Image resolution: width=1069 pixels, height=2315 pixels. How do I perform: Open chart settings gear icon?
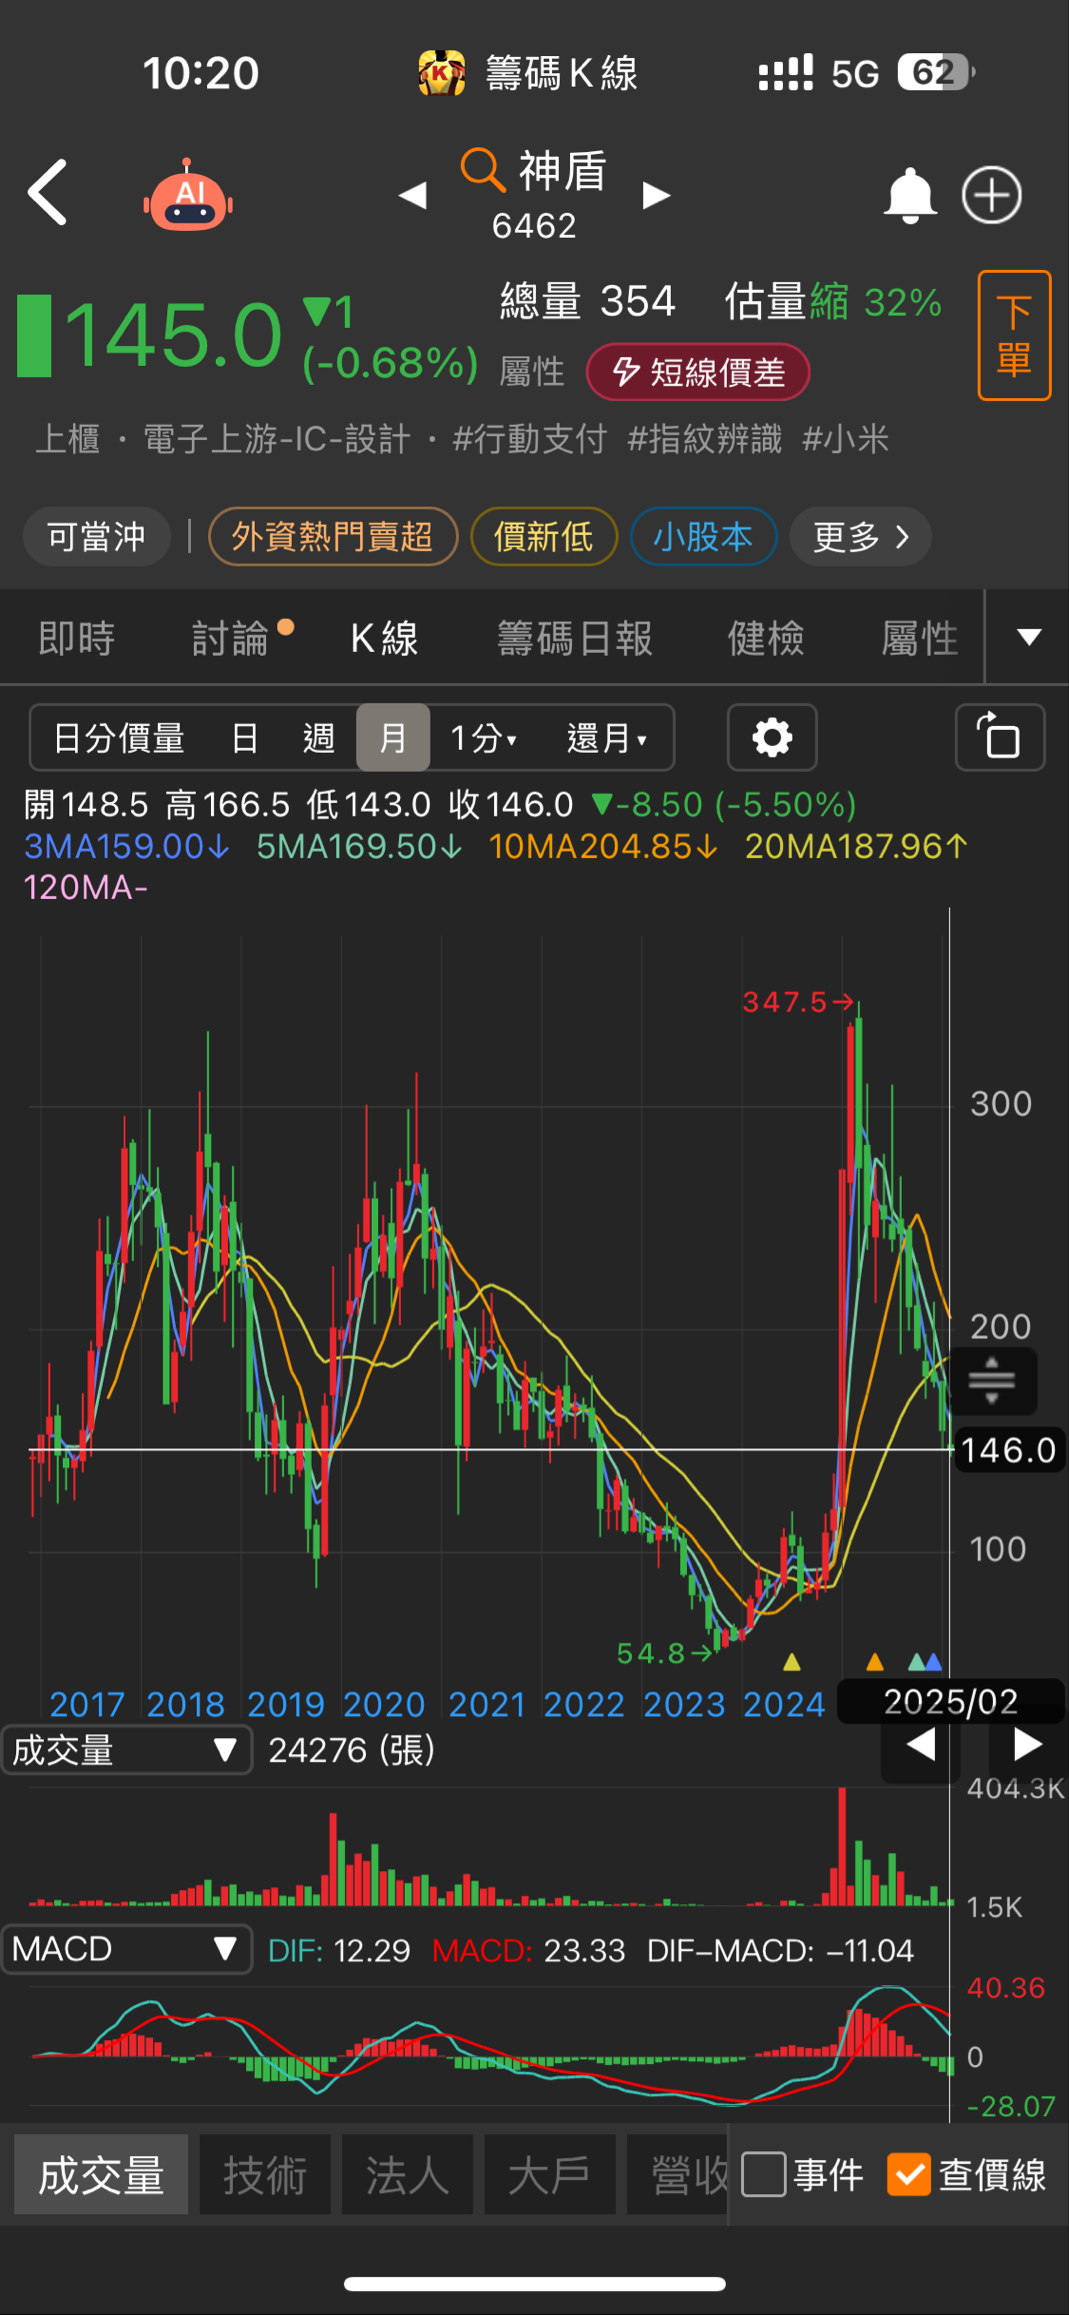point(772,738)
